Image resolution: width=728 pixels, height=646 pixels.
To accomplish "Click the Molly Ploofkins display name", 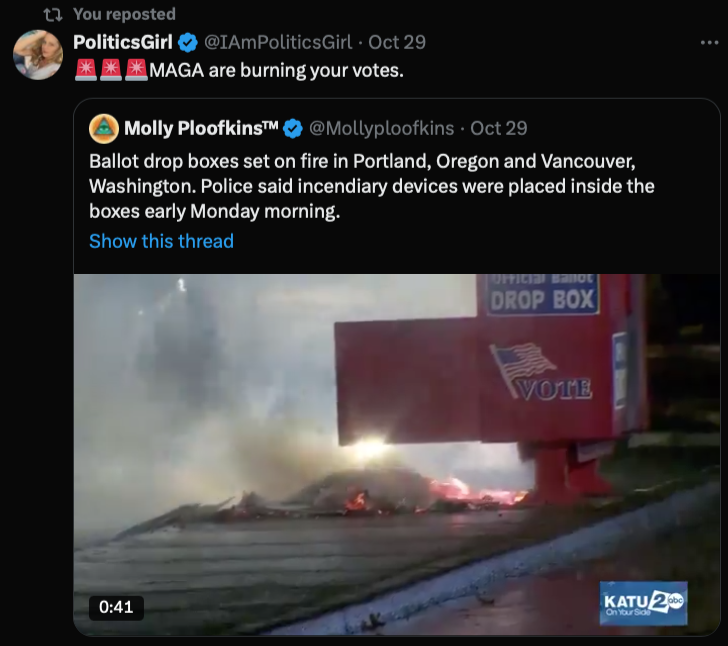I will point(201,128).
